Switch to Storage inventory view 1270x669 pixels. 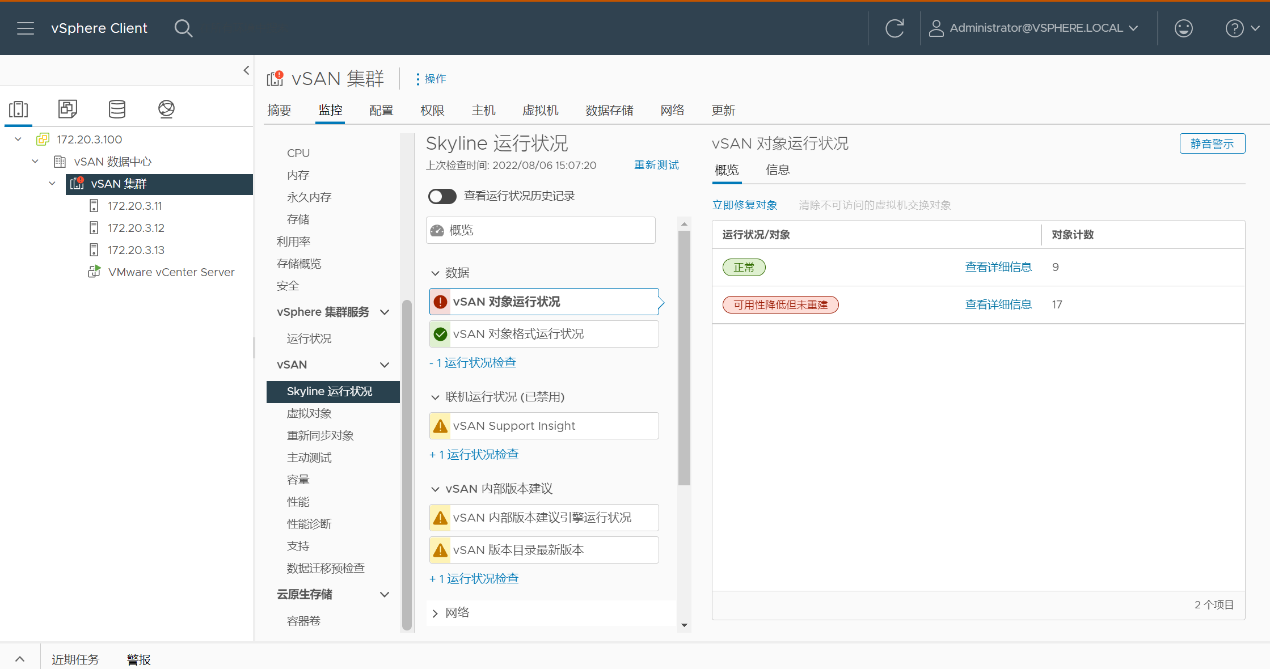coord(117,109)
